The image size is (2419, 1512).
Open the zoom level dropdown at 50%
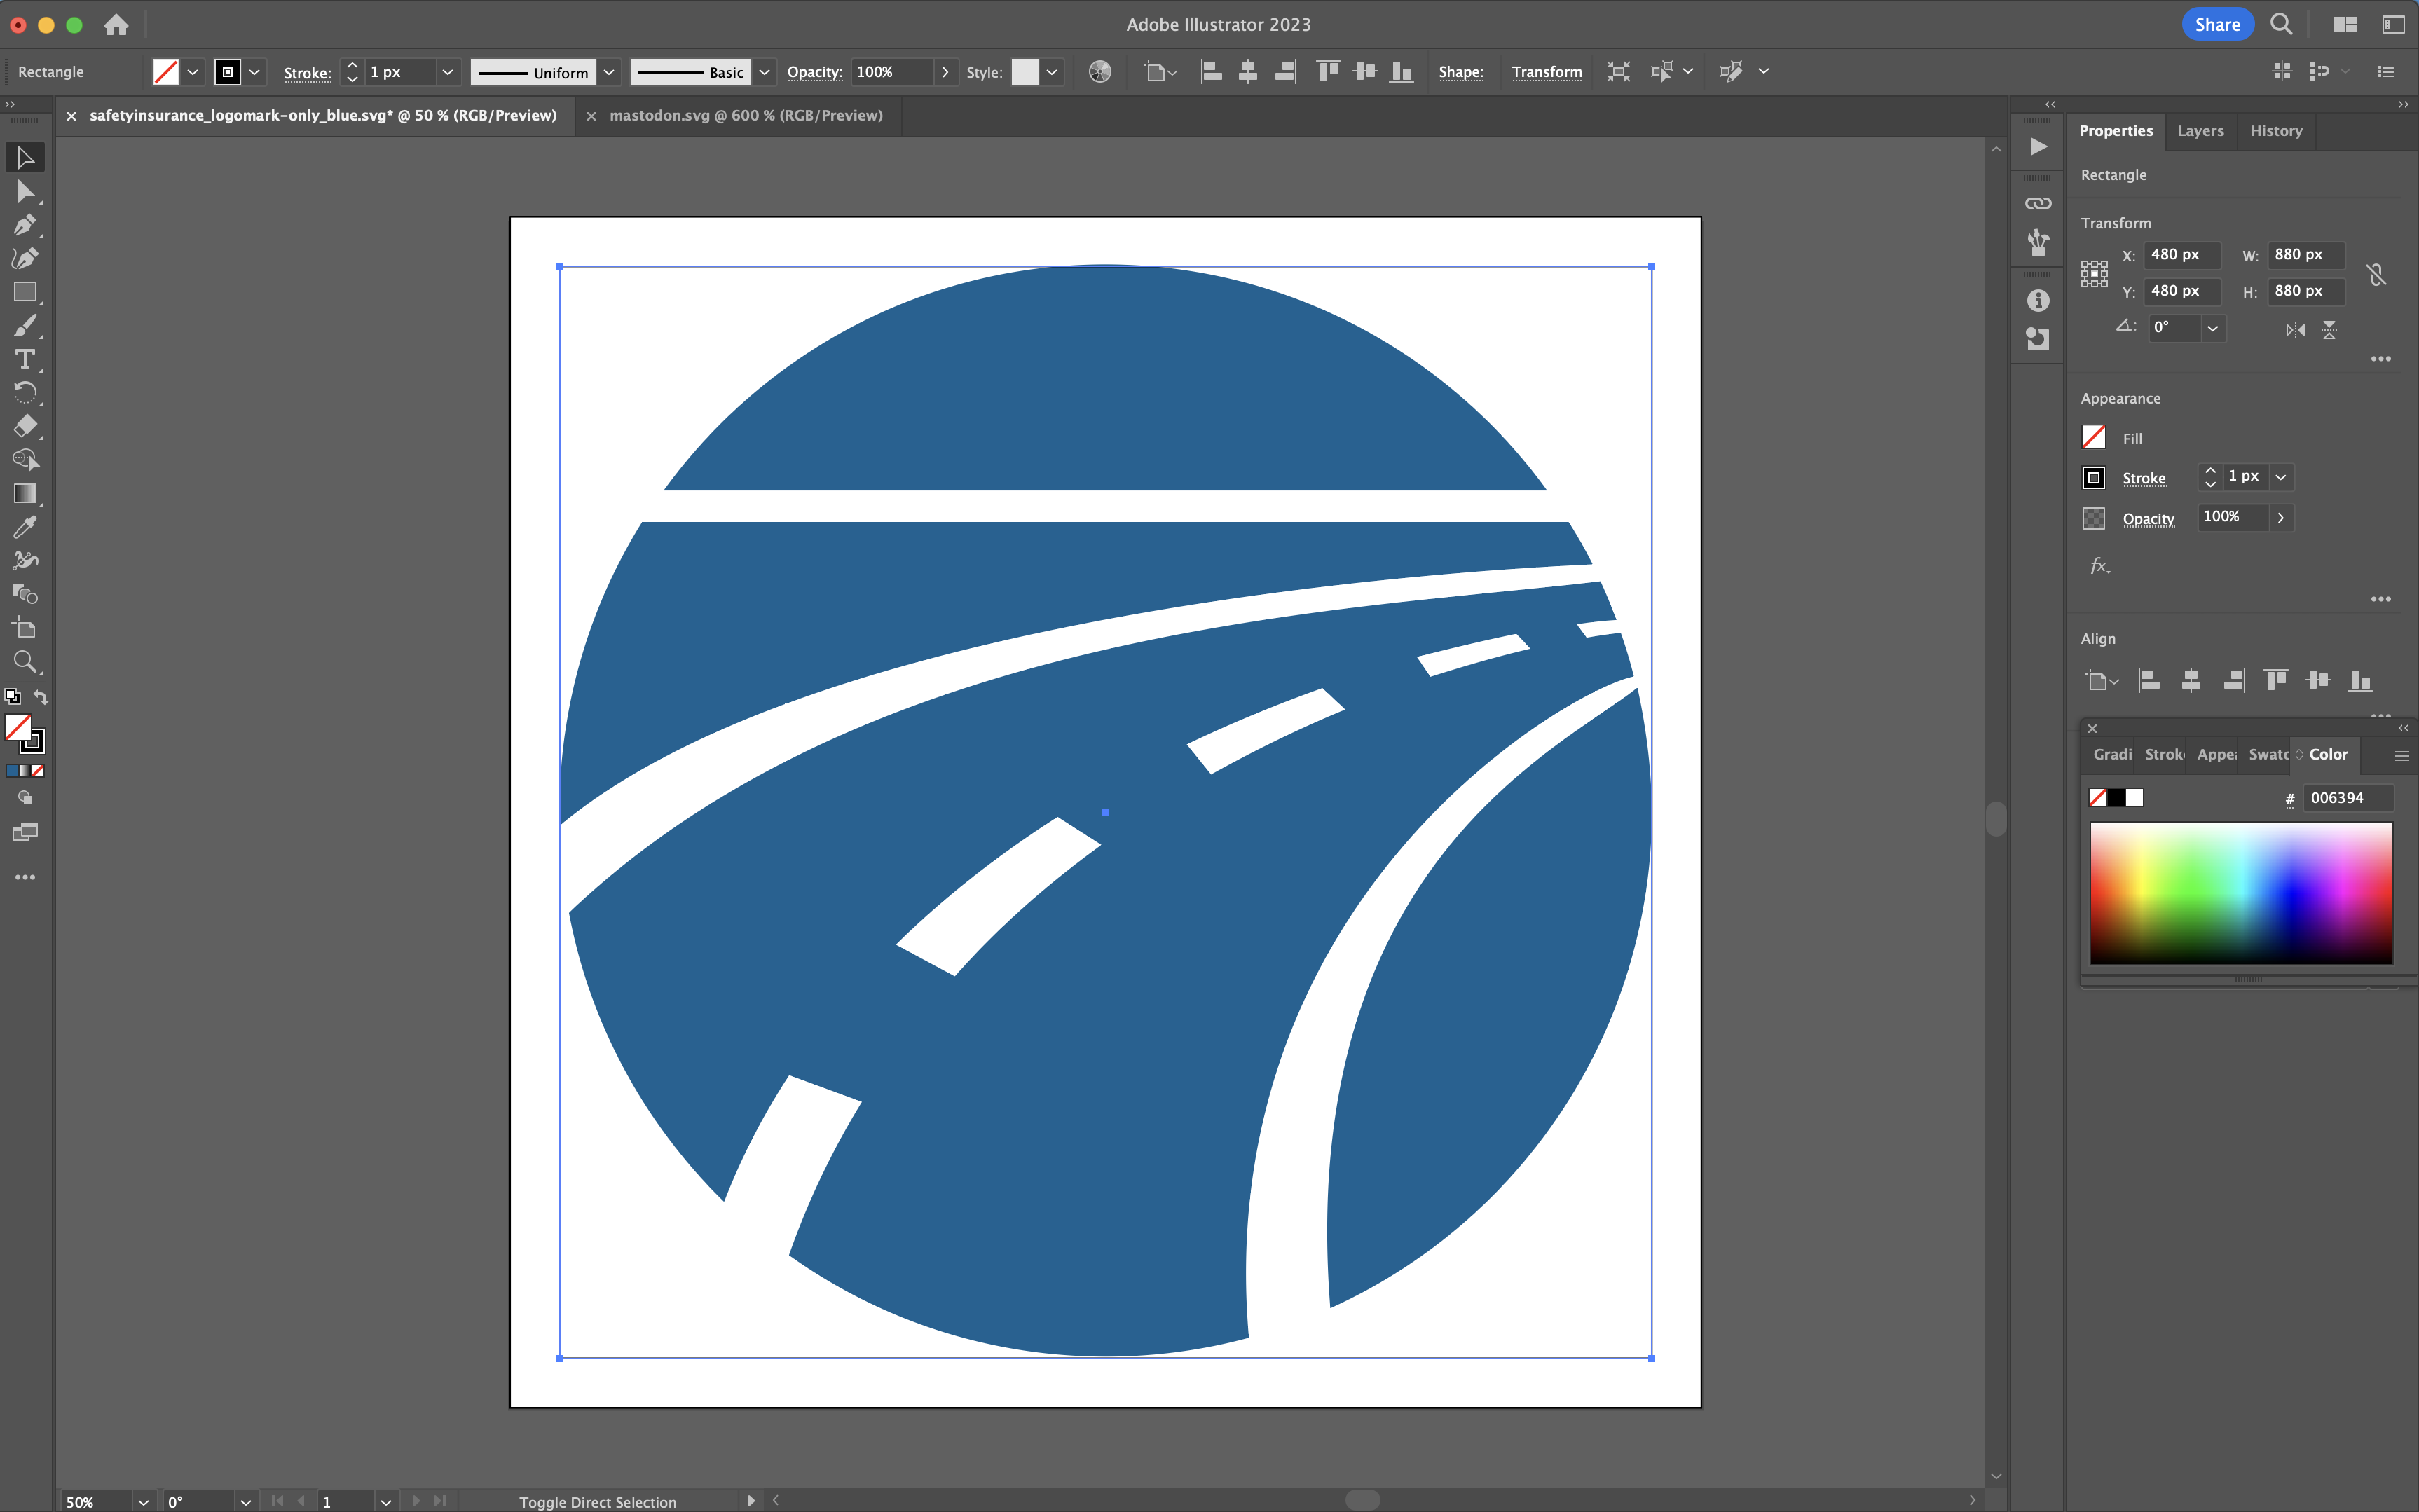143,1501
